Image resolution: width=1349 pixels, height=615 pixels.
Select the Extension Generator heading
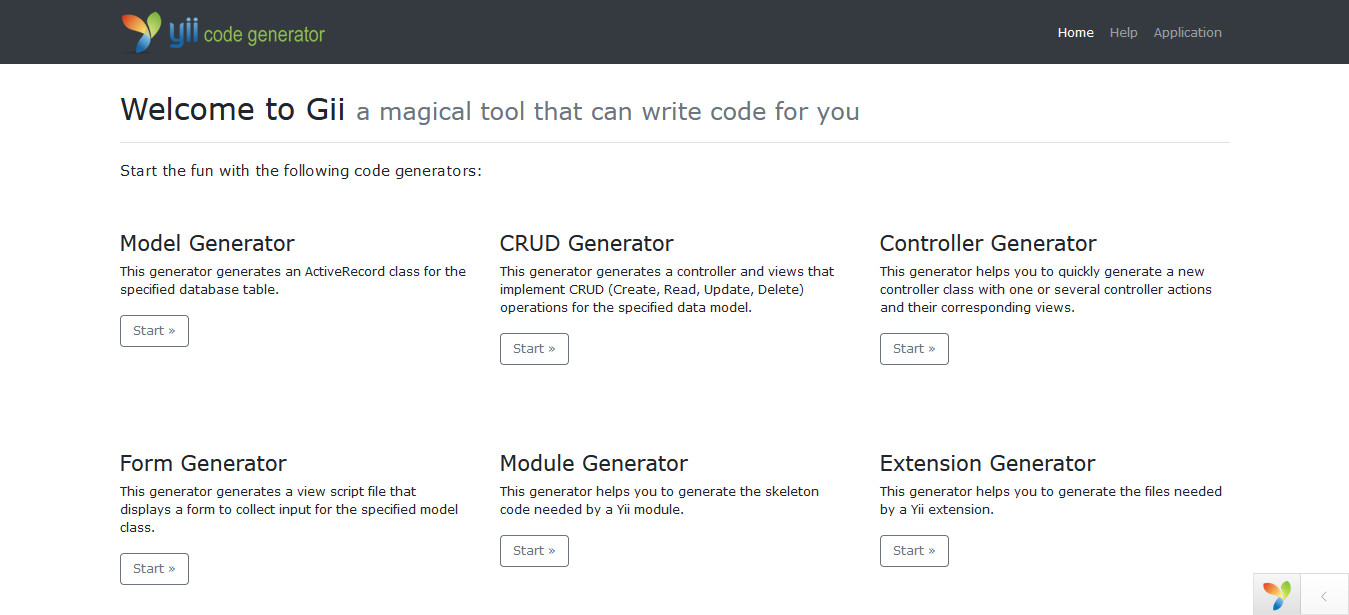(987, 463)
